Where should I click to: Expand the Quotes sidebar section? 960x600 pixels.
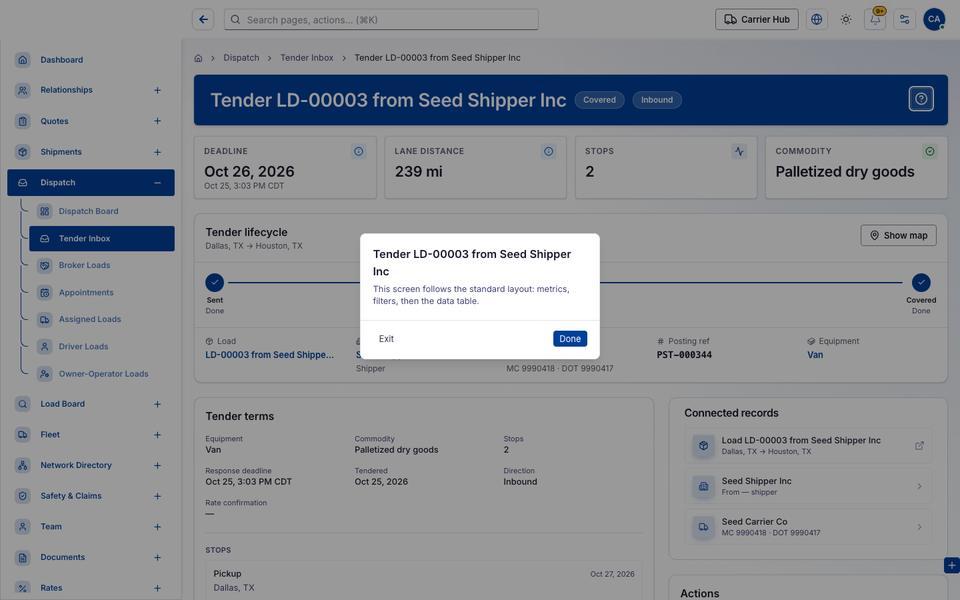click(157, 121)
